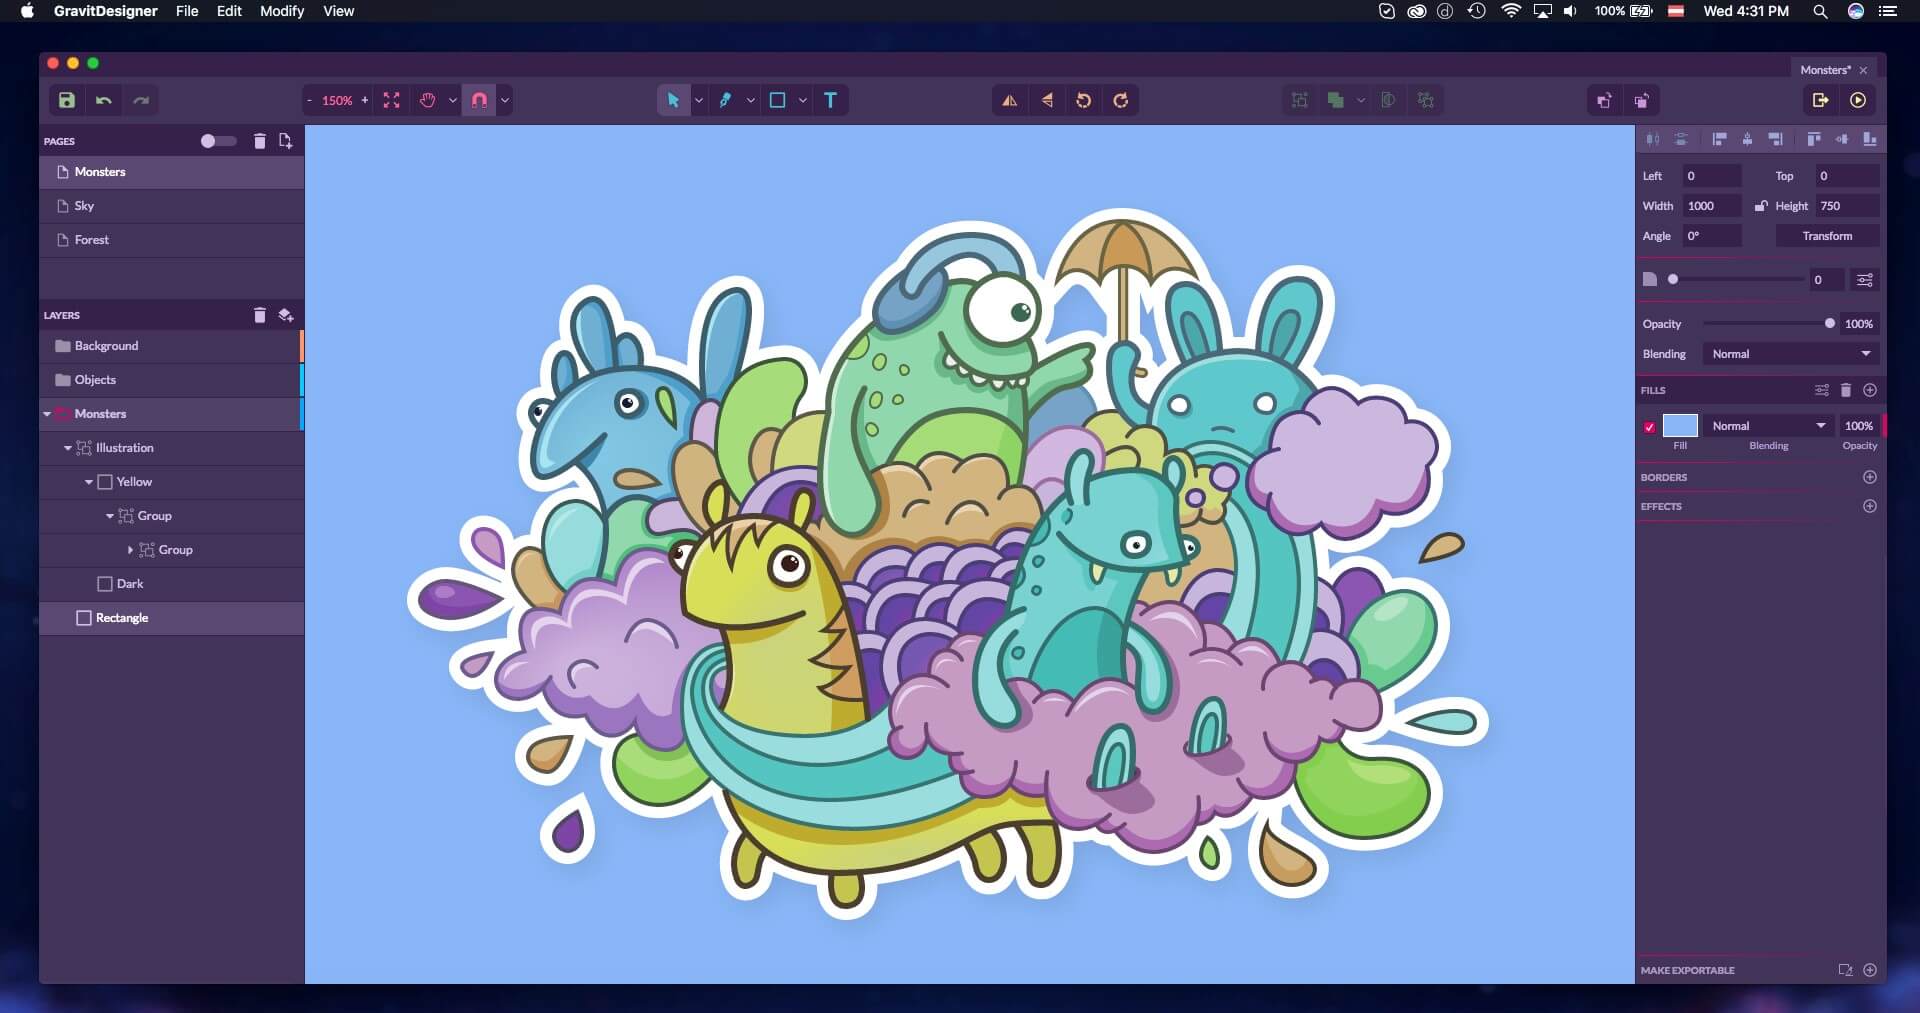The image size is (1920, 1013).
Task: Toggle visibility of the Fills checkbox
Action: [x=1650, y=427]
